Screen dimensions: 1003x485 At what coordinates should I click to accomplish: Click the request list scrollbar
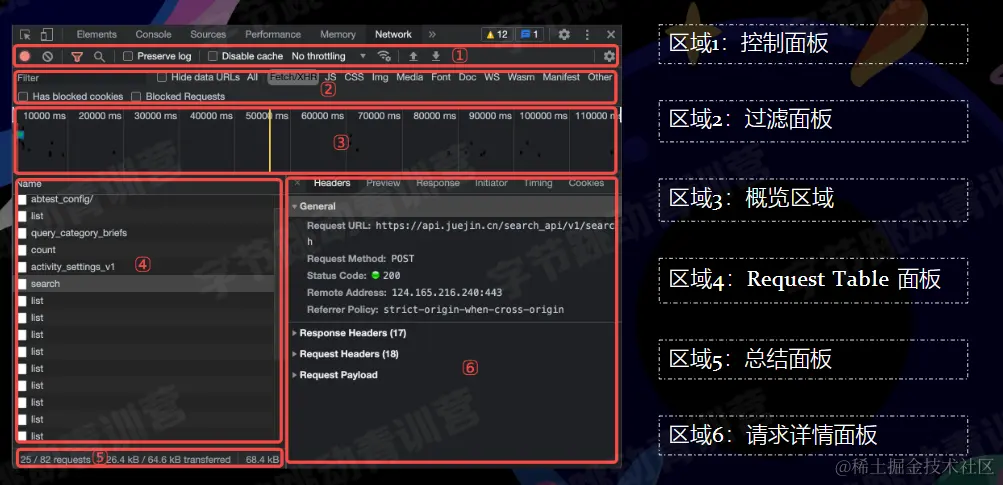coord(276,282)
